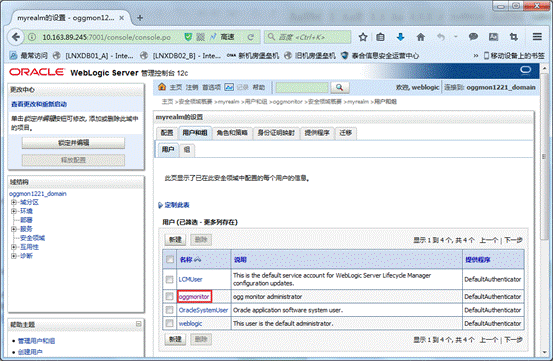Expand the 环境 tree node
This screenshot has width=553, height=361.
pyautogui.click(x=14, y=211)
